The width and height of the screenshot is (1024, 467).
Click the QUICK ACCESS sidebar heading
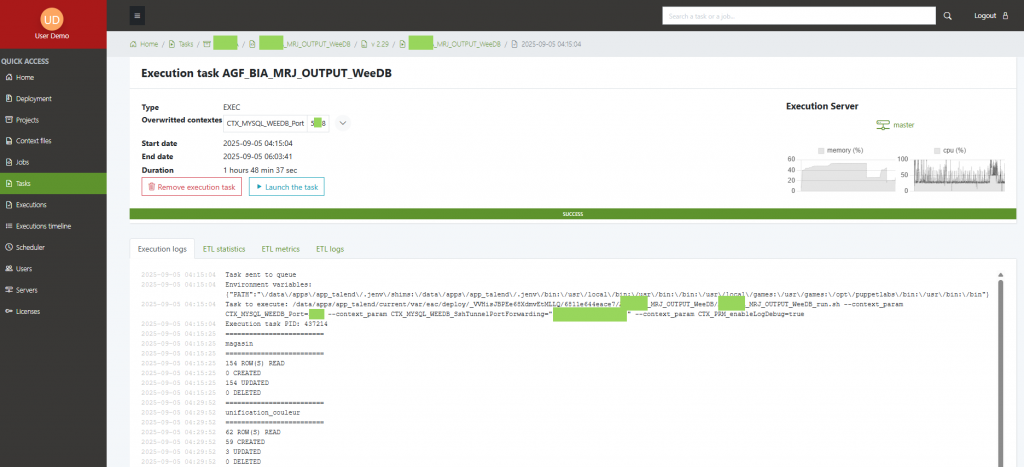point(25,61)
